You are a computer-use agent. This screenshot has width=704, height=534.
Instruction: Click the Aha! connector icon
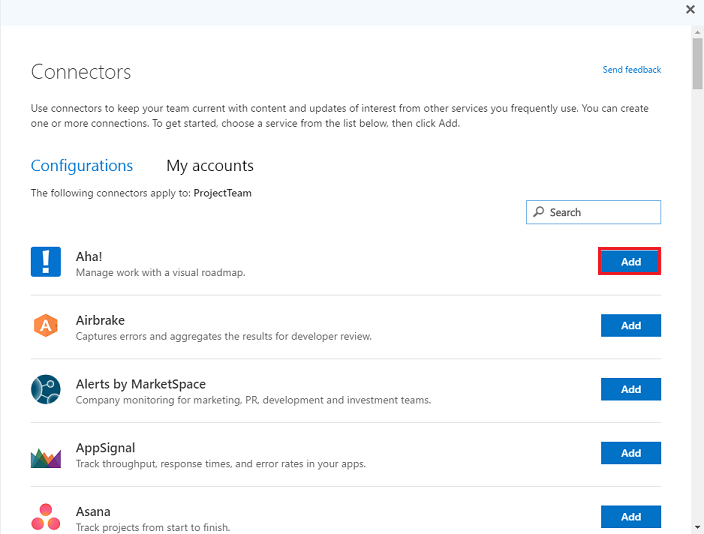[x=46, y=262]
